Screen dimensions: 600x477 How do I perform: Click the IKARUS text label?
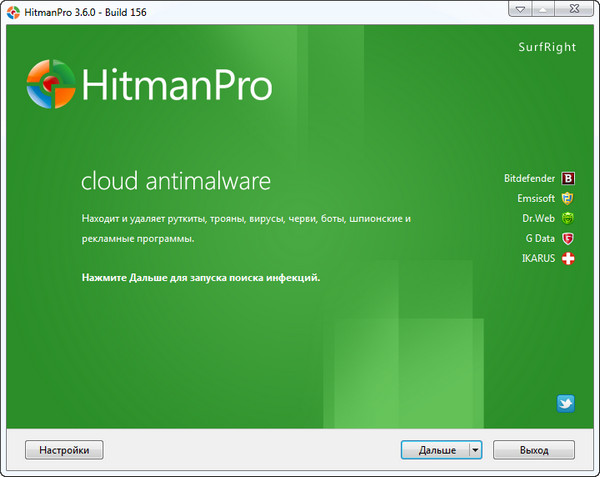pos(538,258)
